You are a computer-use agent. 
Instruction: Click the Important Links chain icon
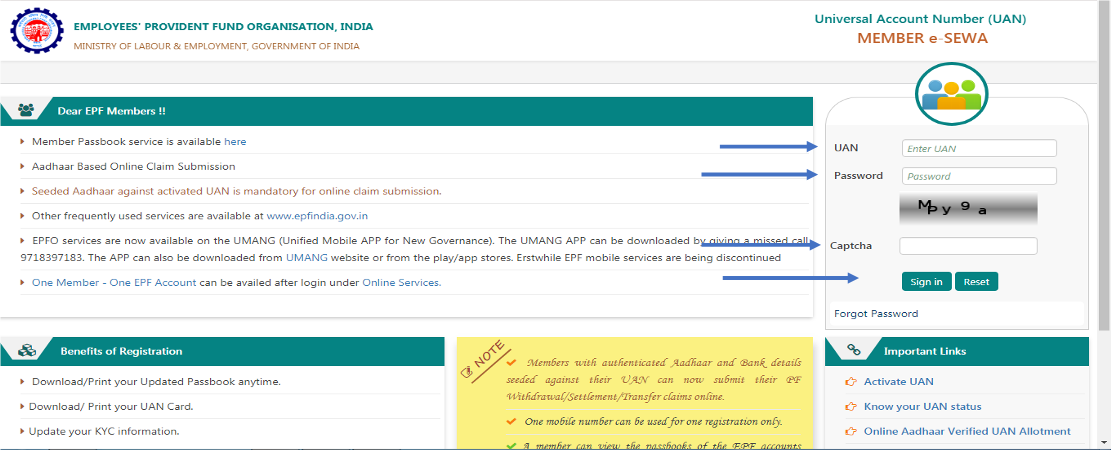coord(853,351)
